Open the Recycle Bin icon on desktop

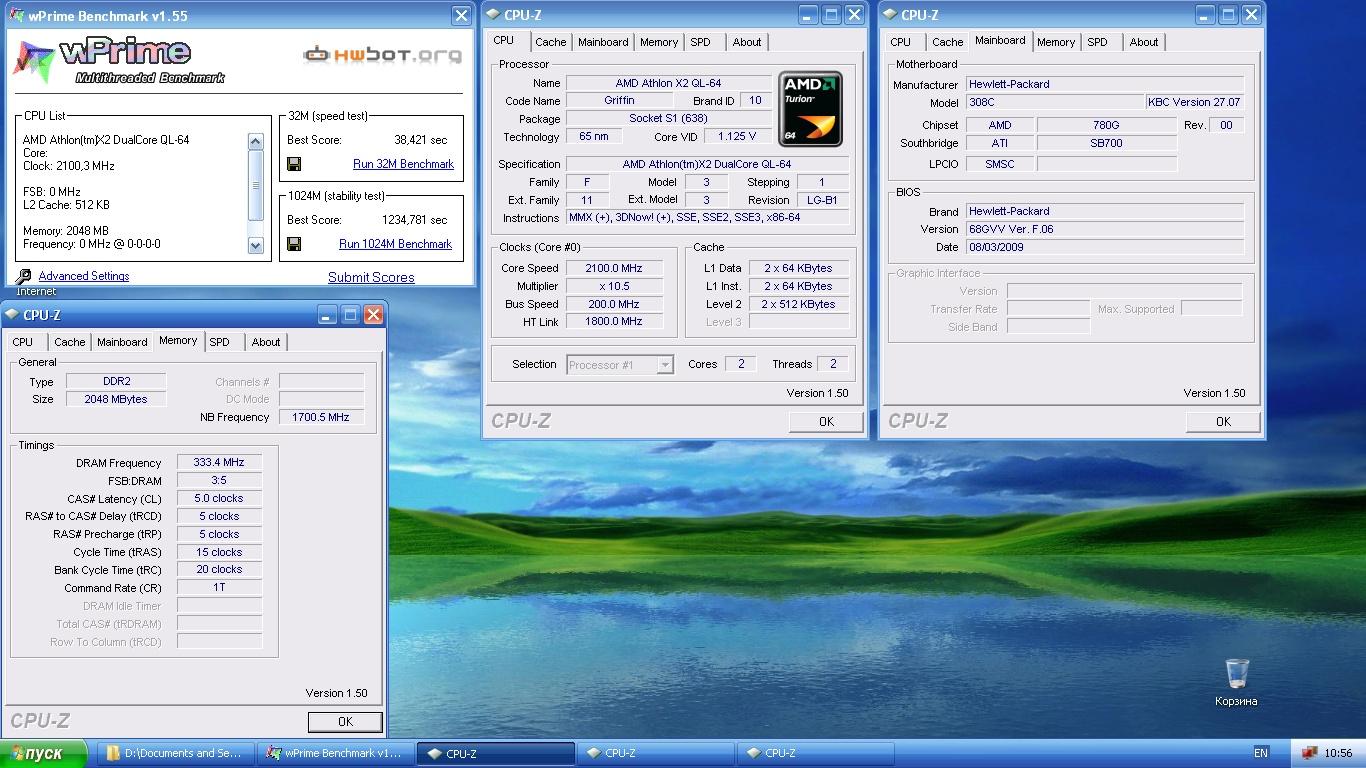tap(1237, 674)
